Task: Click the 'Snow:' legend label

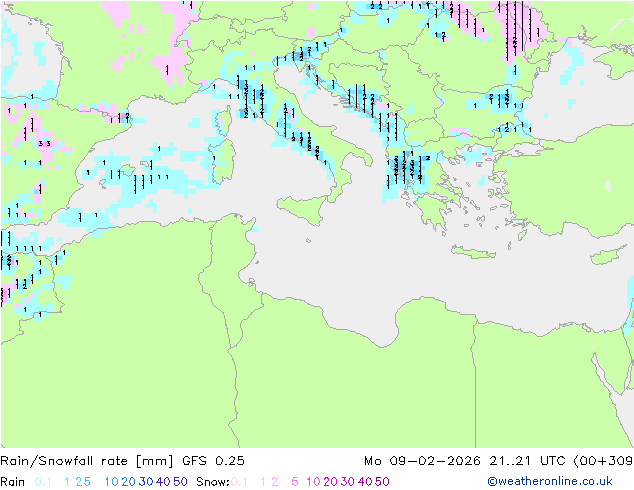Action: (x=213, y=482)
